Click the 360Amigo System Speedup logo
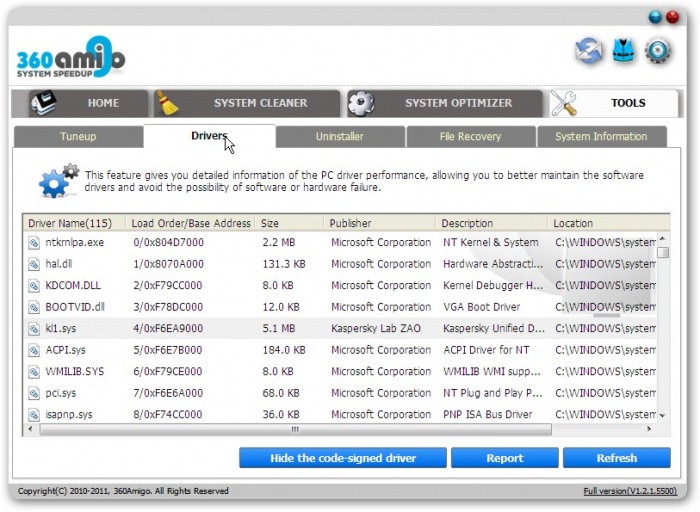This screenshot has height=512, width=700. click(x=70, y=61)
